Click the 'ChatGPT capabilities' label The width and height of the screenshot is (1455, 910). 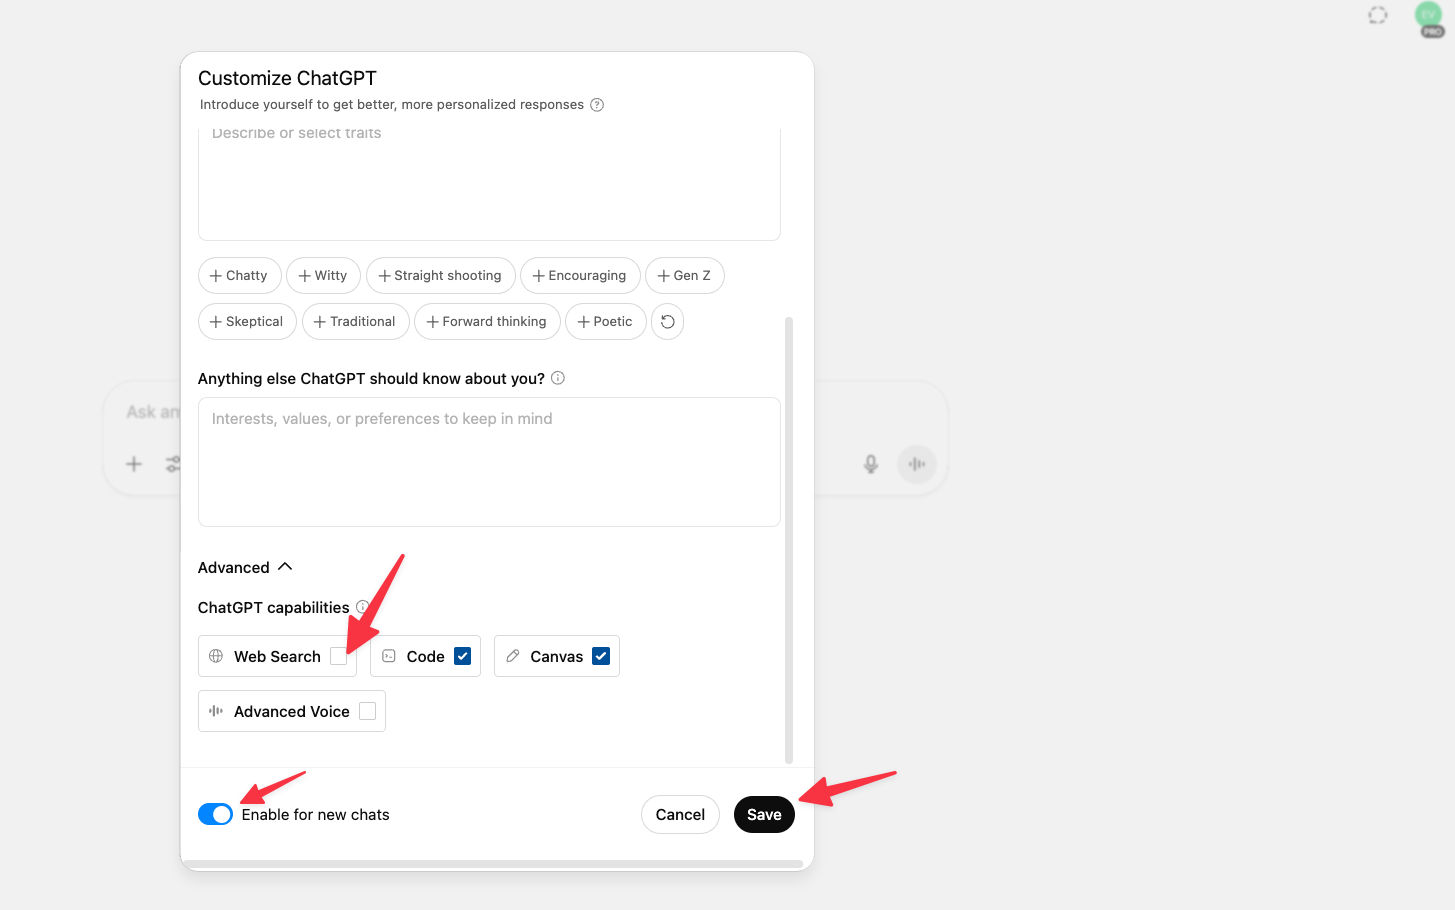(274, 608)
